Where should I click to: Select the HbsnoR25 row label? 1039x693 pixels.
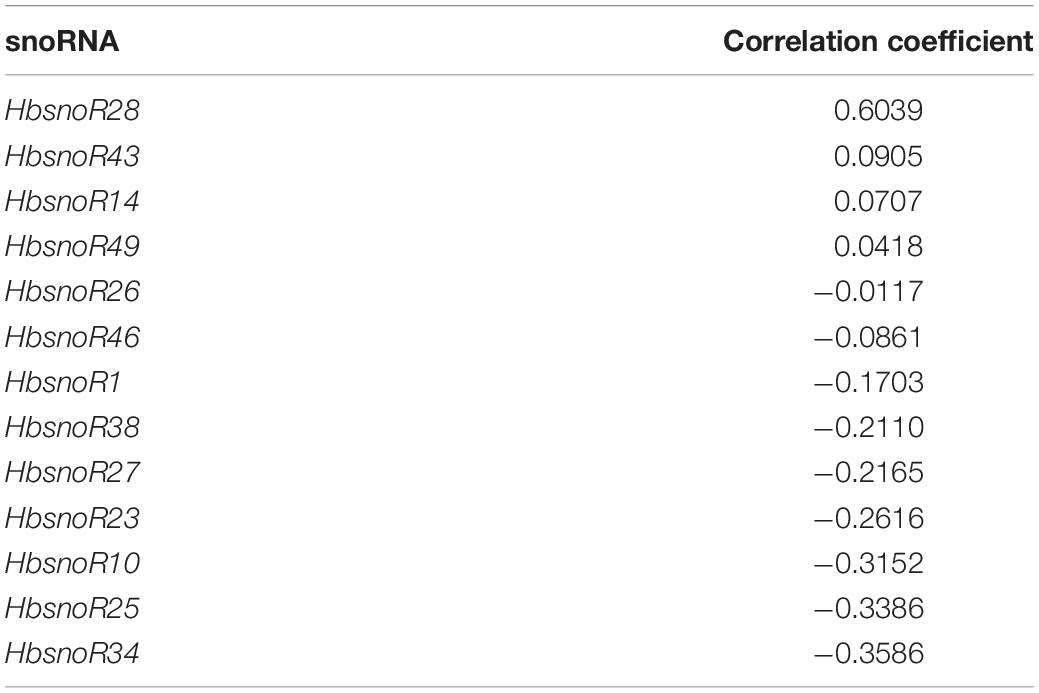coord(72,608)
